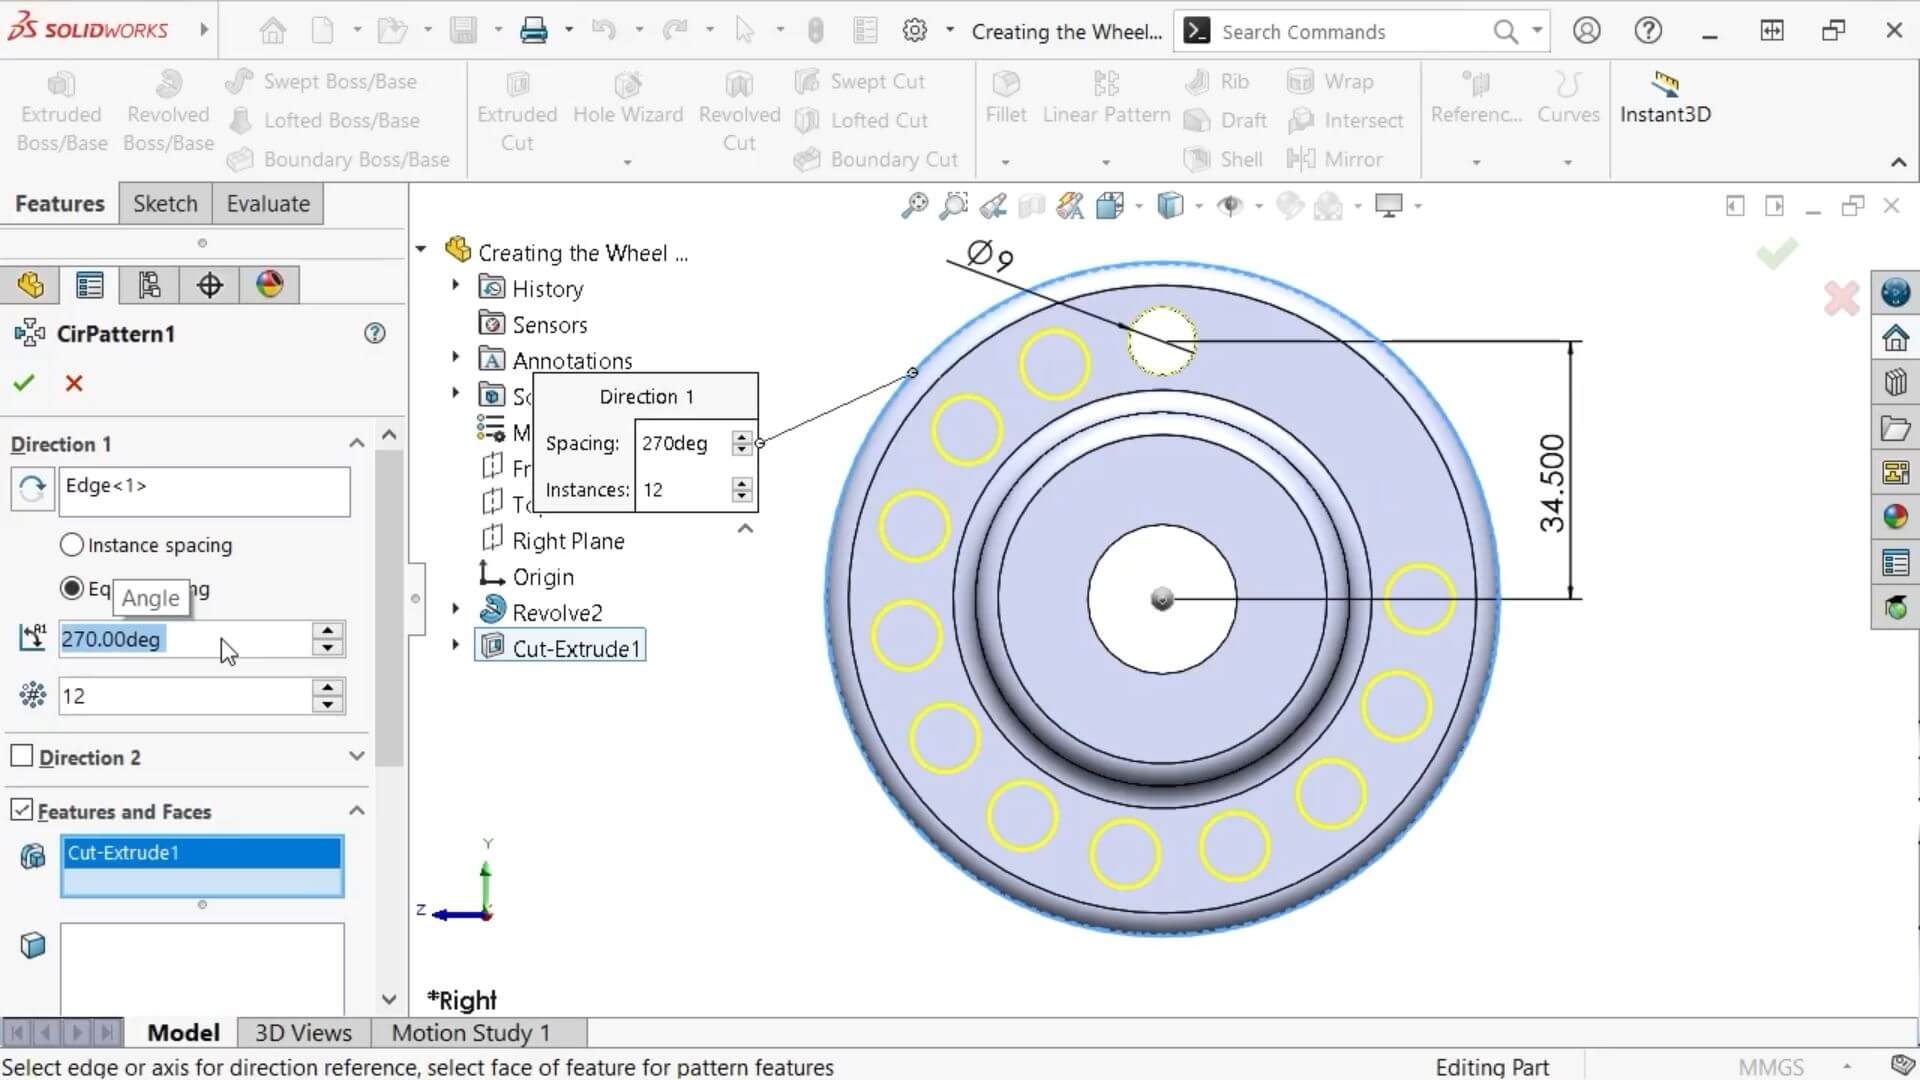Switch to the Sketch tab
Image resolution: width=1920 pixels, height=1080 pixels.
(165, 204)
